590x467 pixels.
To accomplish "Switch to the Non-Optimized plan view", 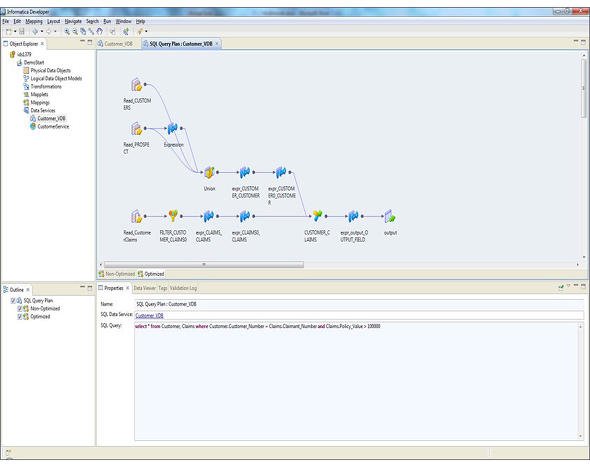I will pyautogui.click(x=117, y=274).
